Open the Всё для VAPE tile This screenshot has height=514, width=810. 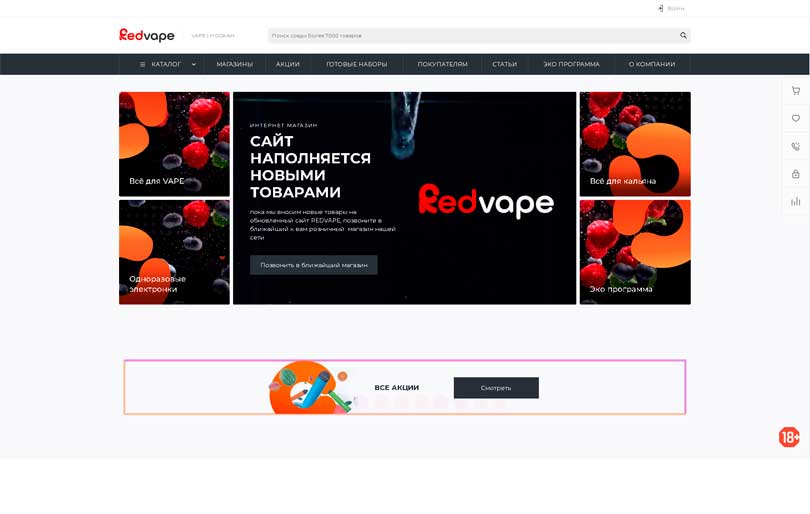click(x=174, y=144)
